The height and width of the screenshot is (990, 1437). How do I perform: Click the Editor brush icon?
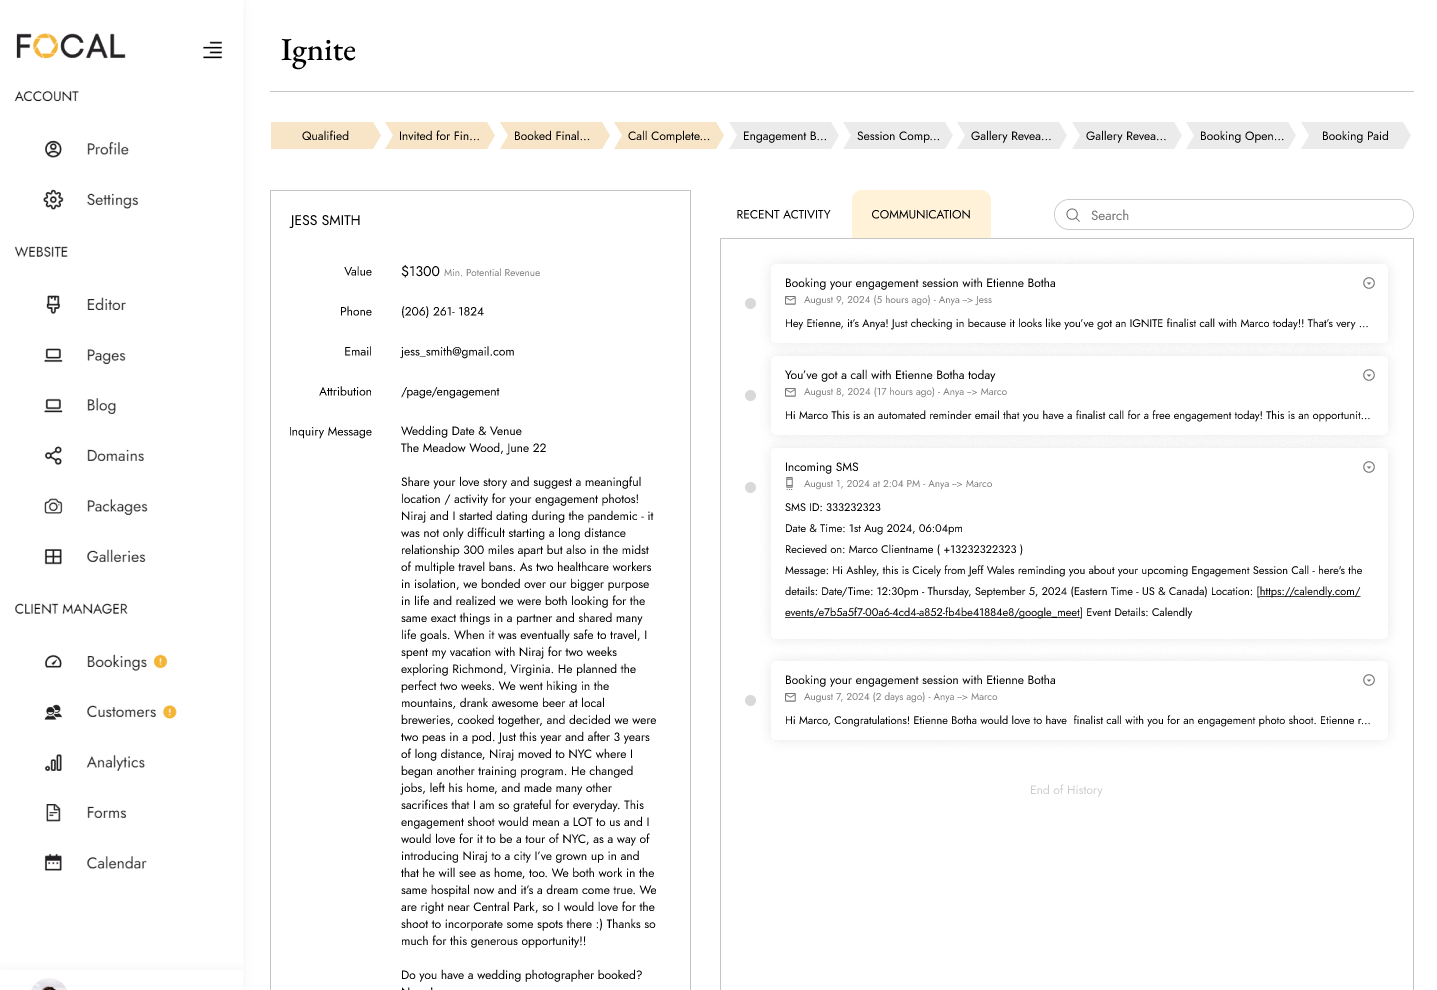point(53,305)
